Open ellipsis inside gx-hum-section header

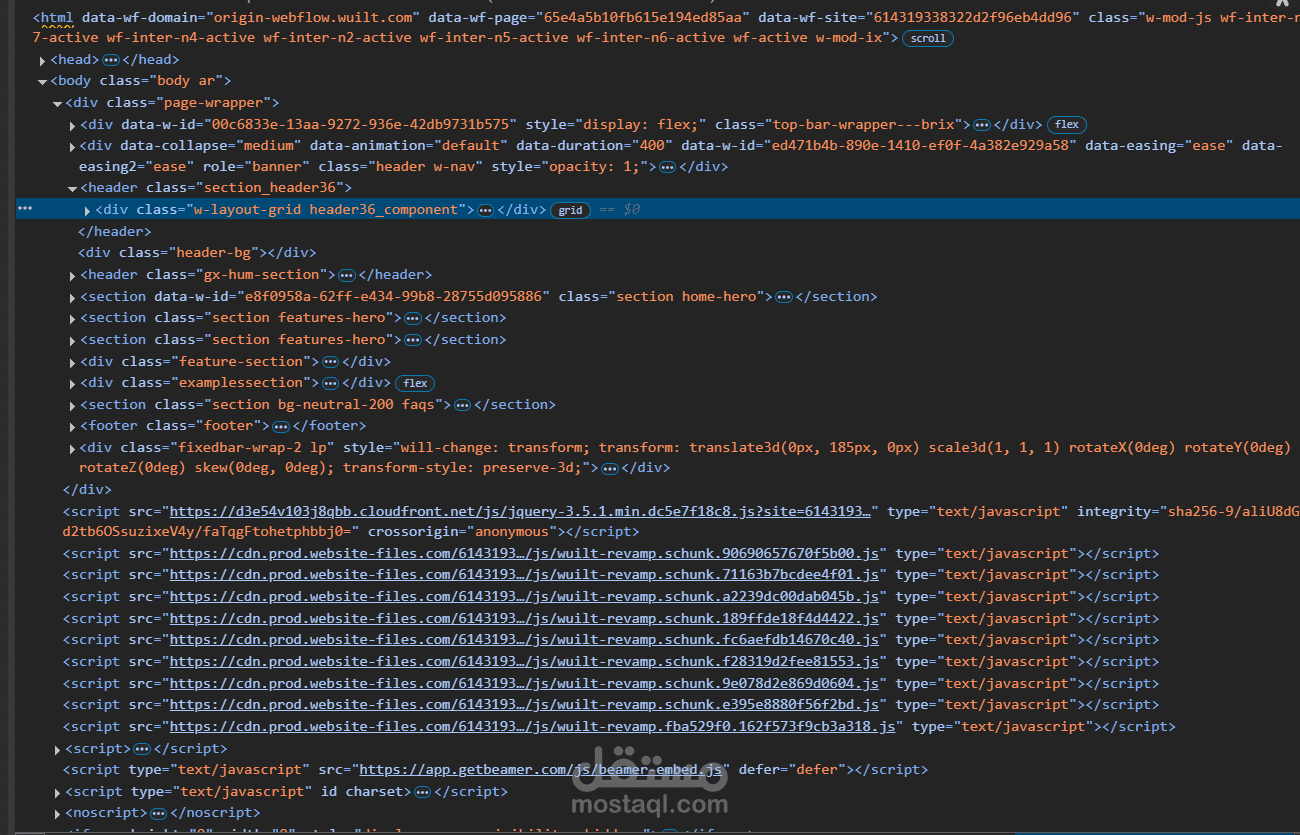[346, 275]
